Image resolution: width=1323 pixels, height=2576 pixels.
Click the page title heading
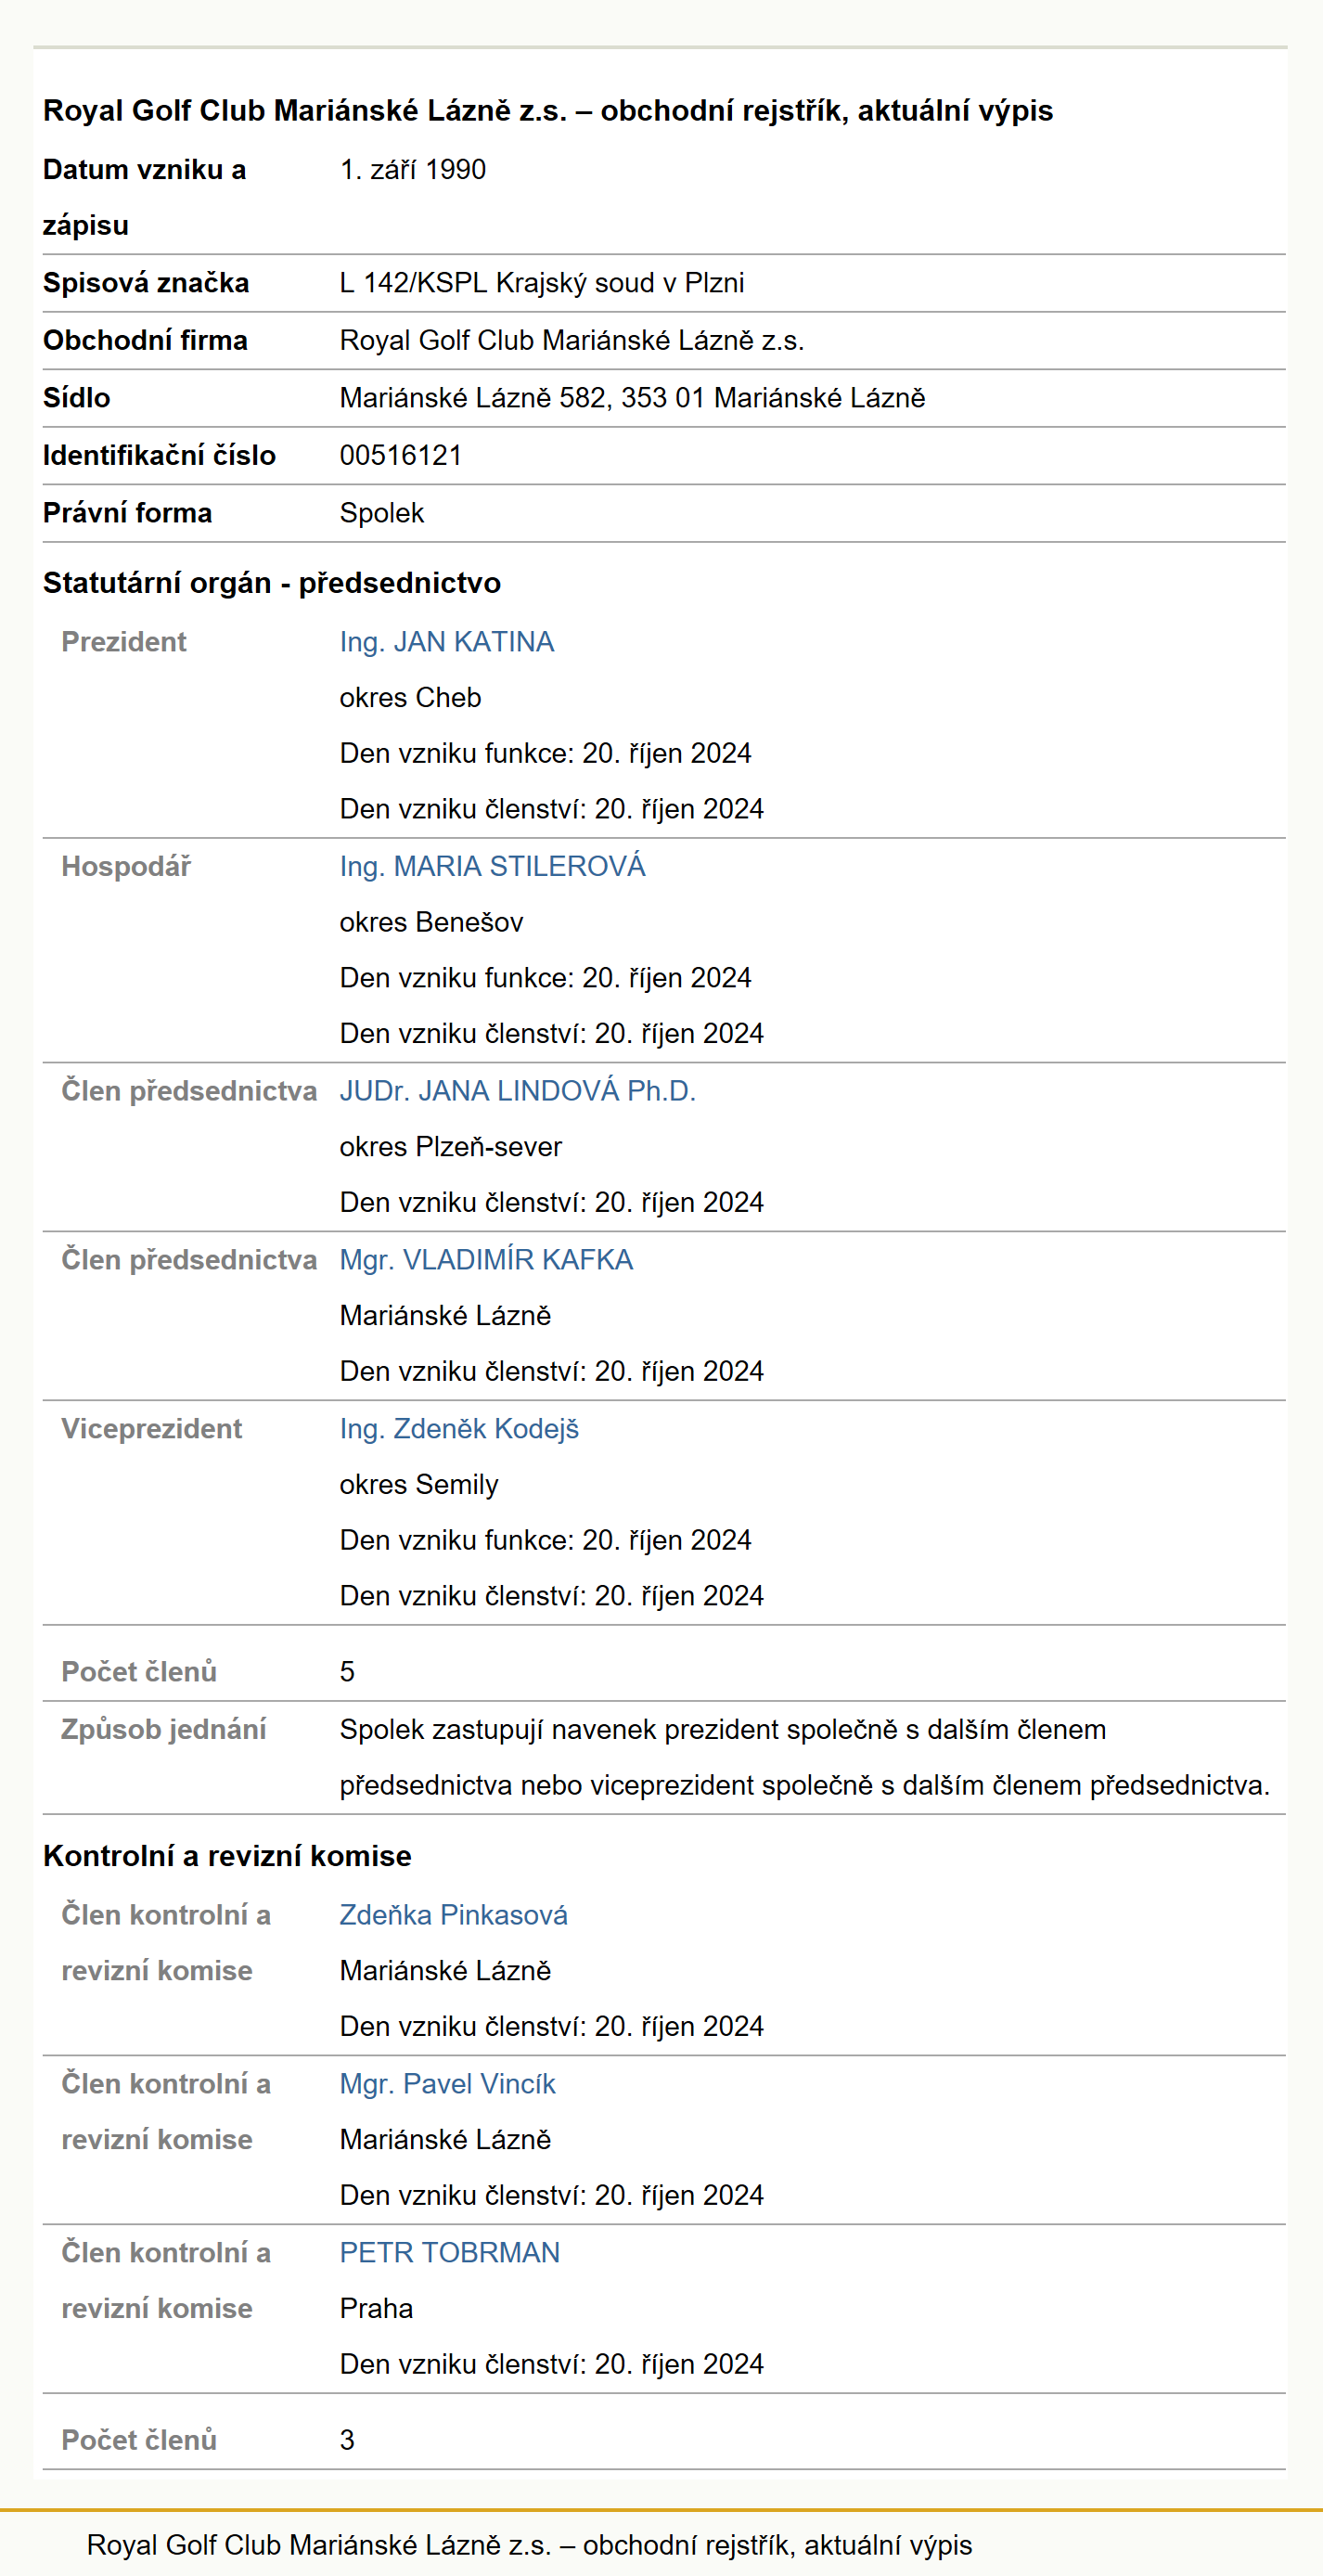coord(548,110)
